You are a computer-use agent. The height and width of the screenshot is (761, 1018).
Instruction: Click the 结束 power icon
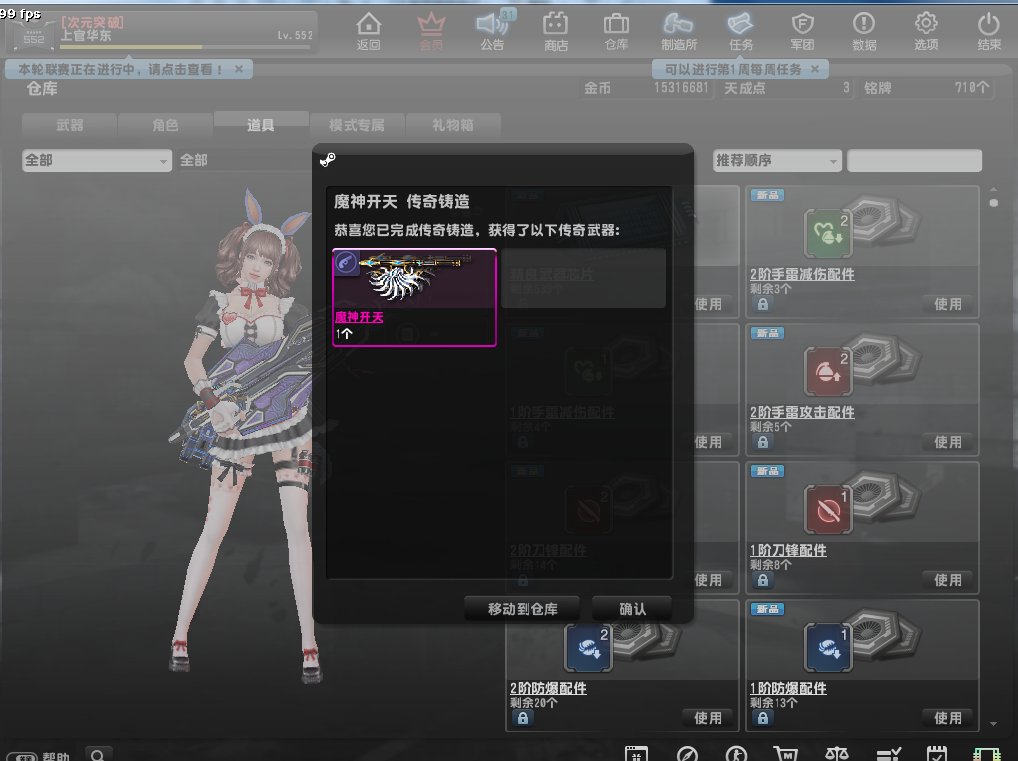pyautogui.click(x=989, y=31)
